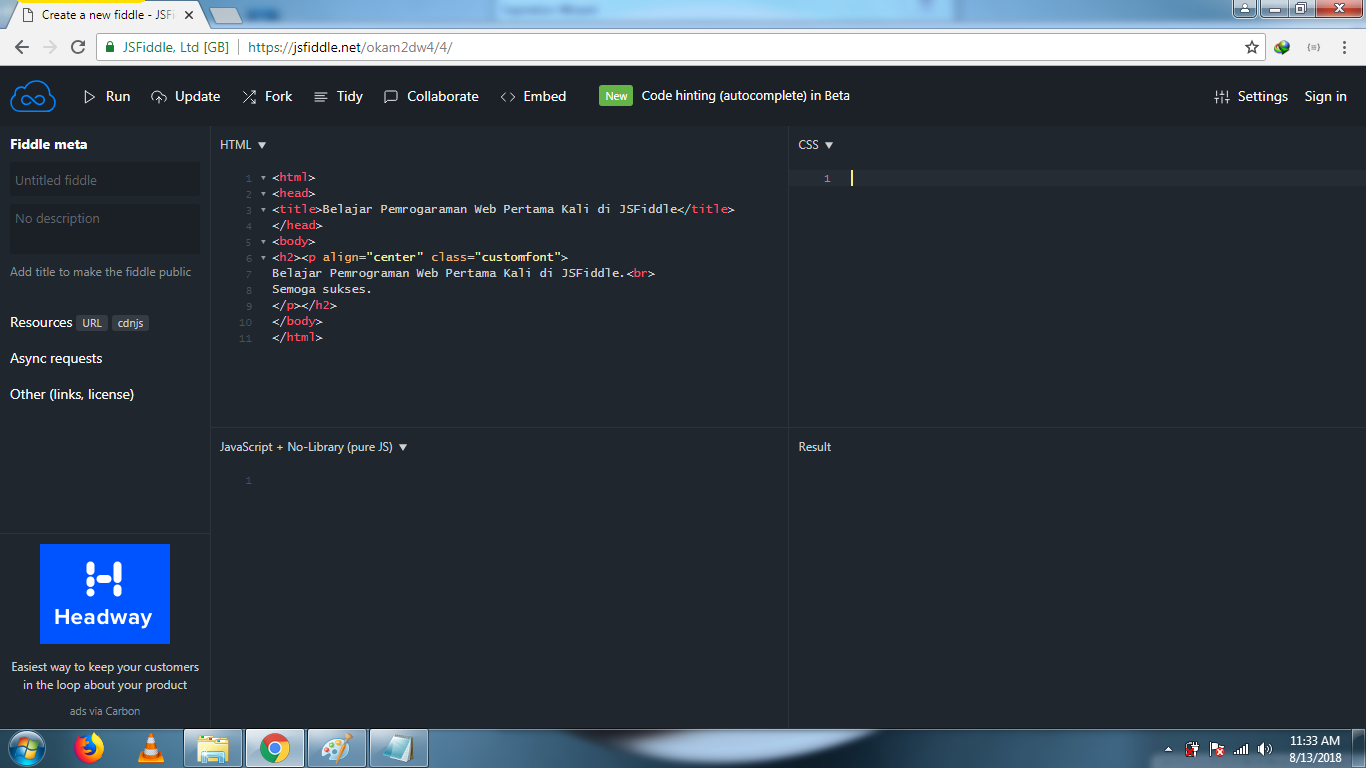1366x768 pixels.
Task: Fork the current fiddle
Action: click(x=267, y=96)
